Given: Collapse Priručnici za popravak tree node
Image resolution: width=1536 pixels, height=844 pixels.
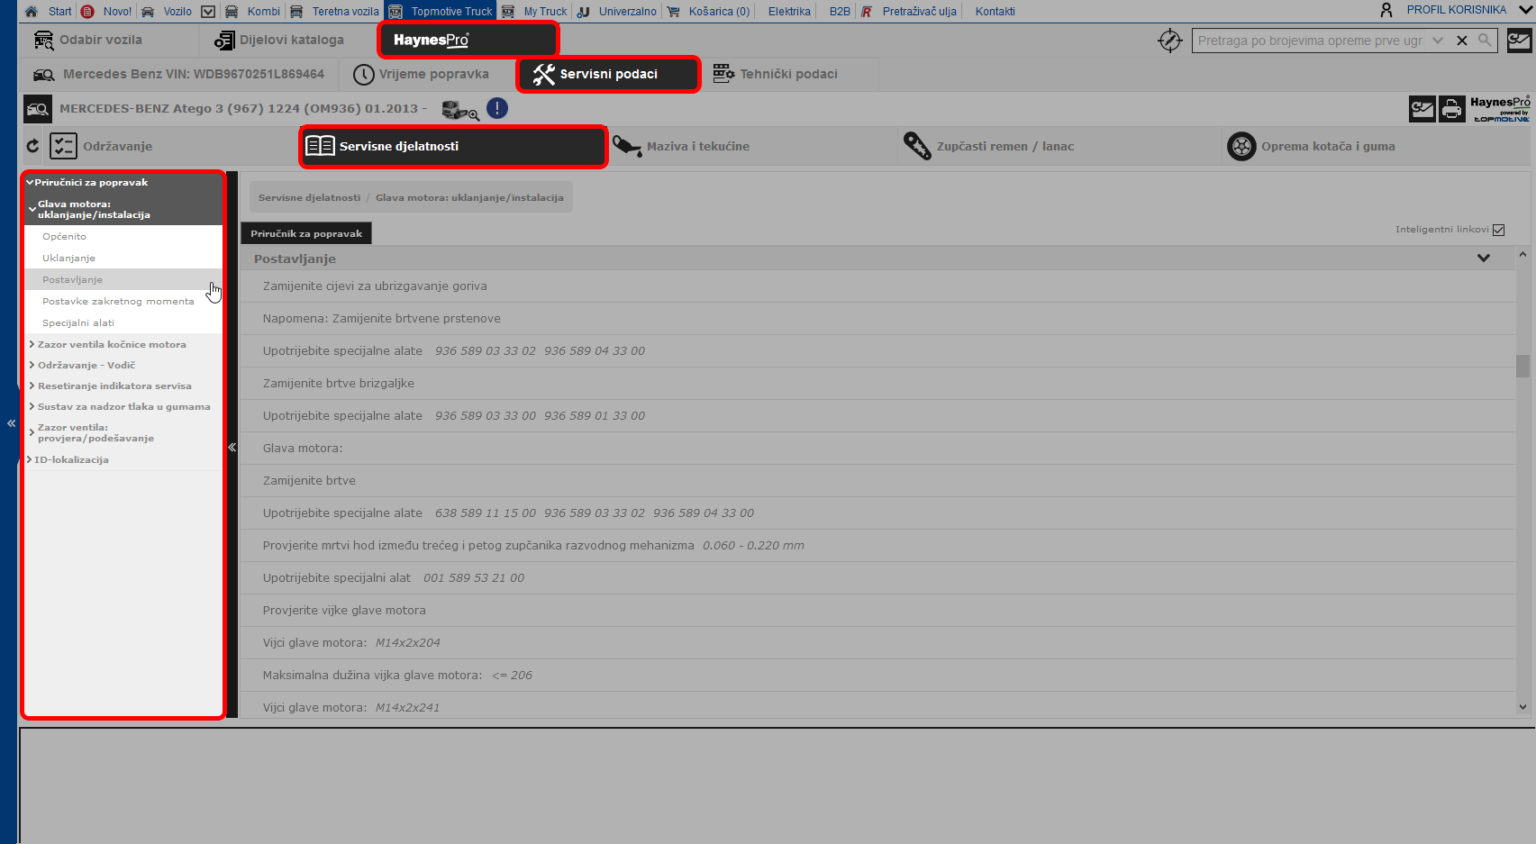Looking at the screenshot, I should (x=30, y=182).
